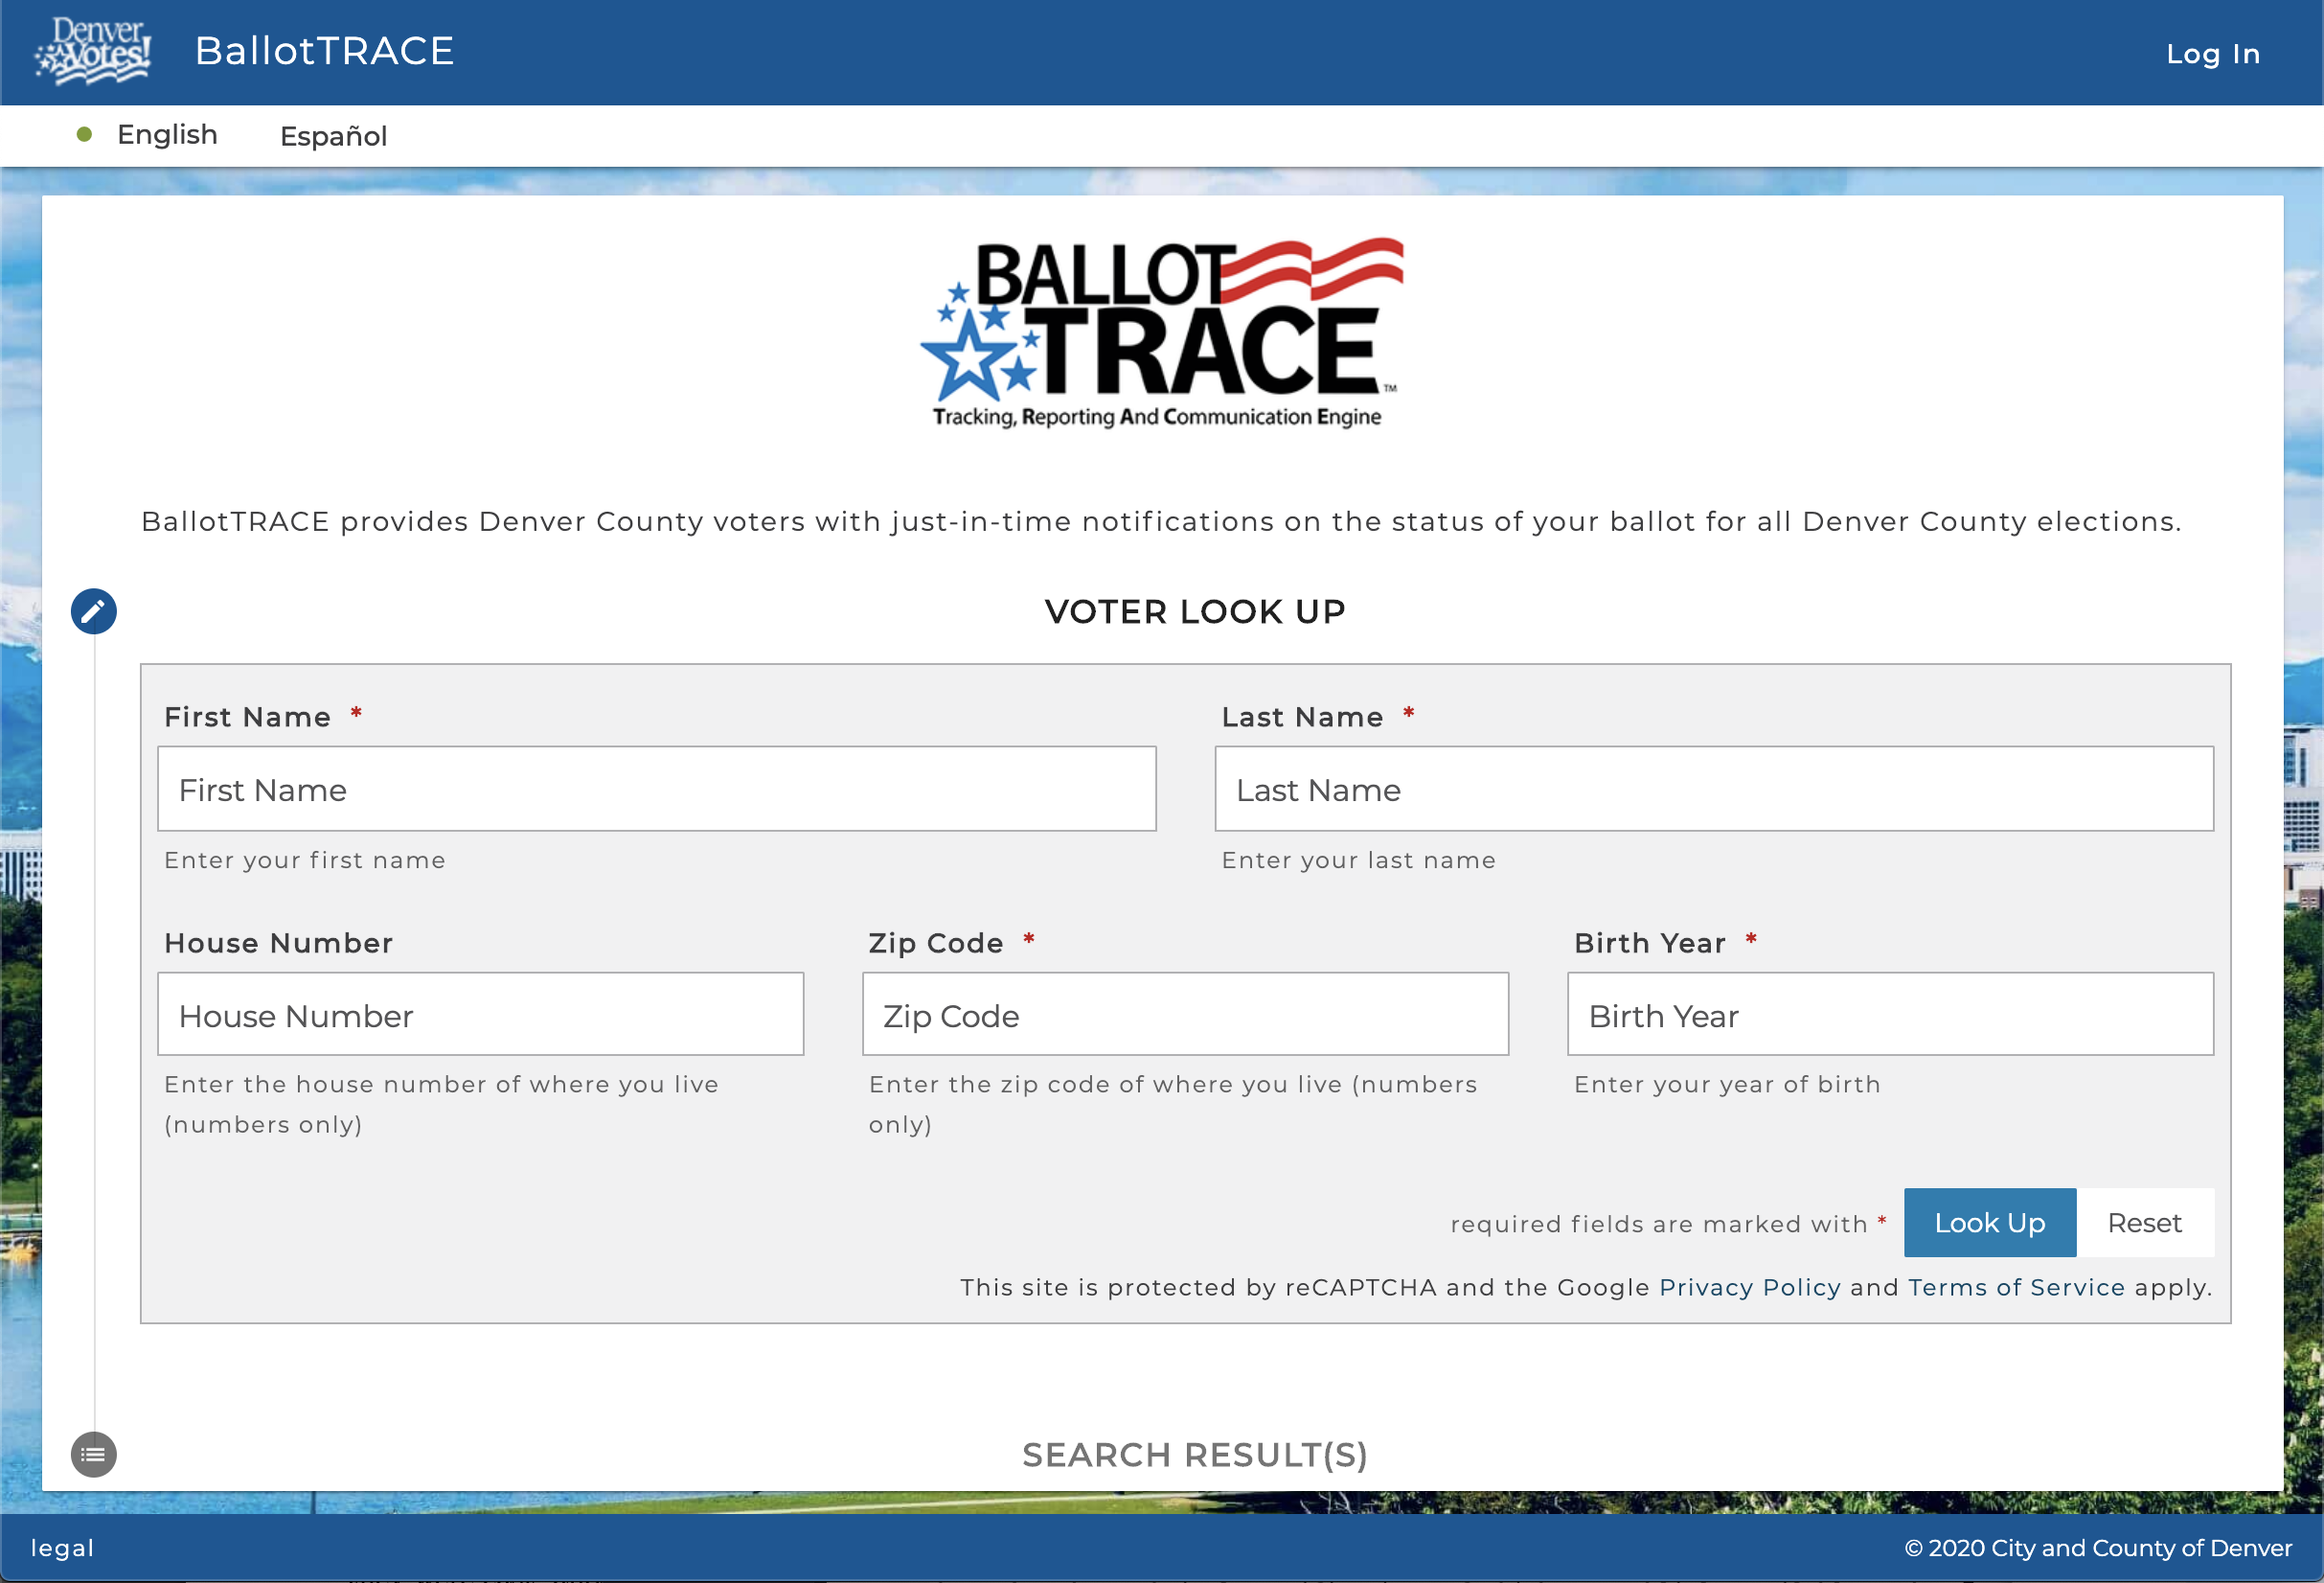Click the blue pencil edit step icon

coord(94,611)
